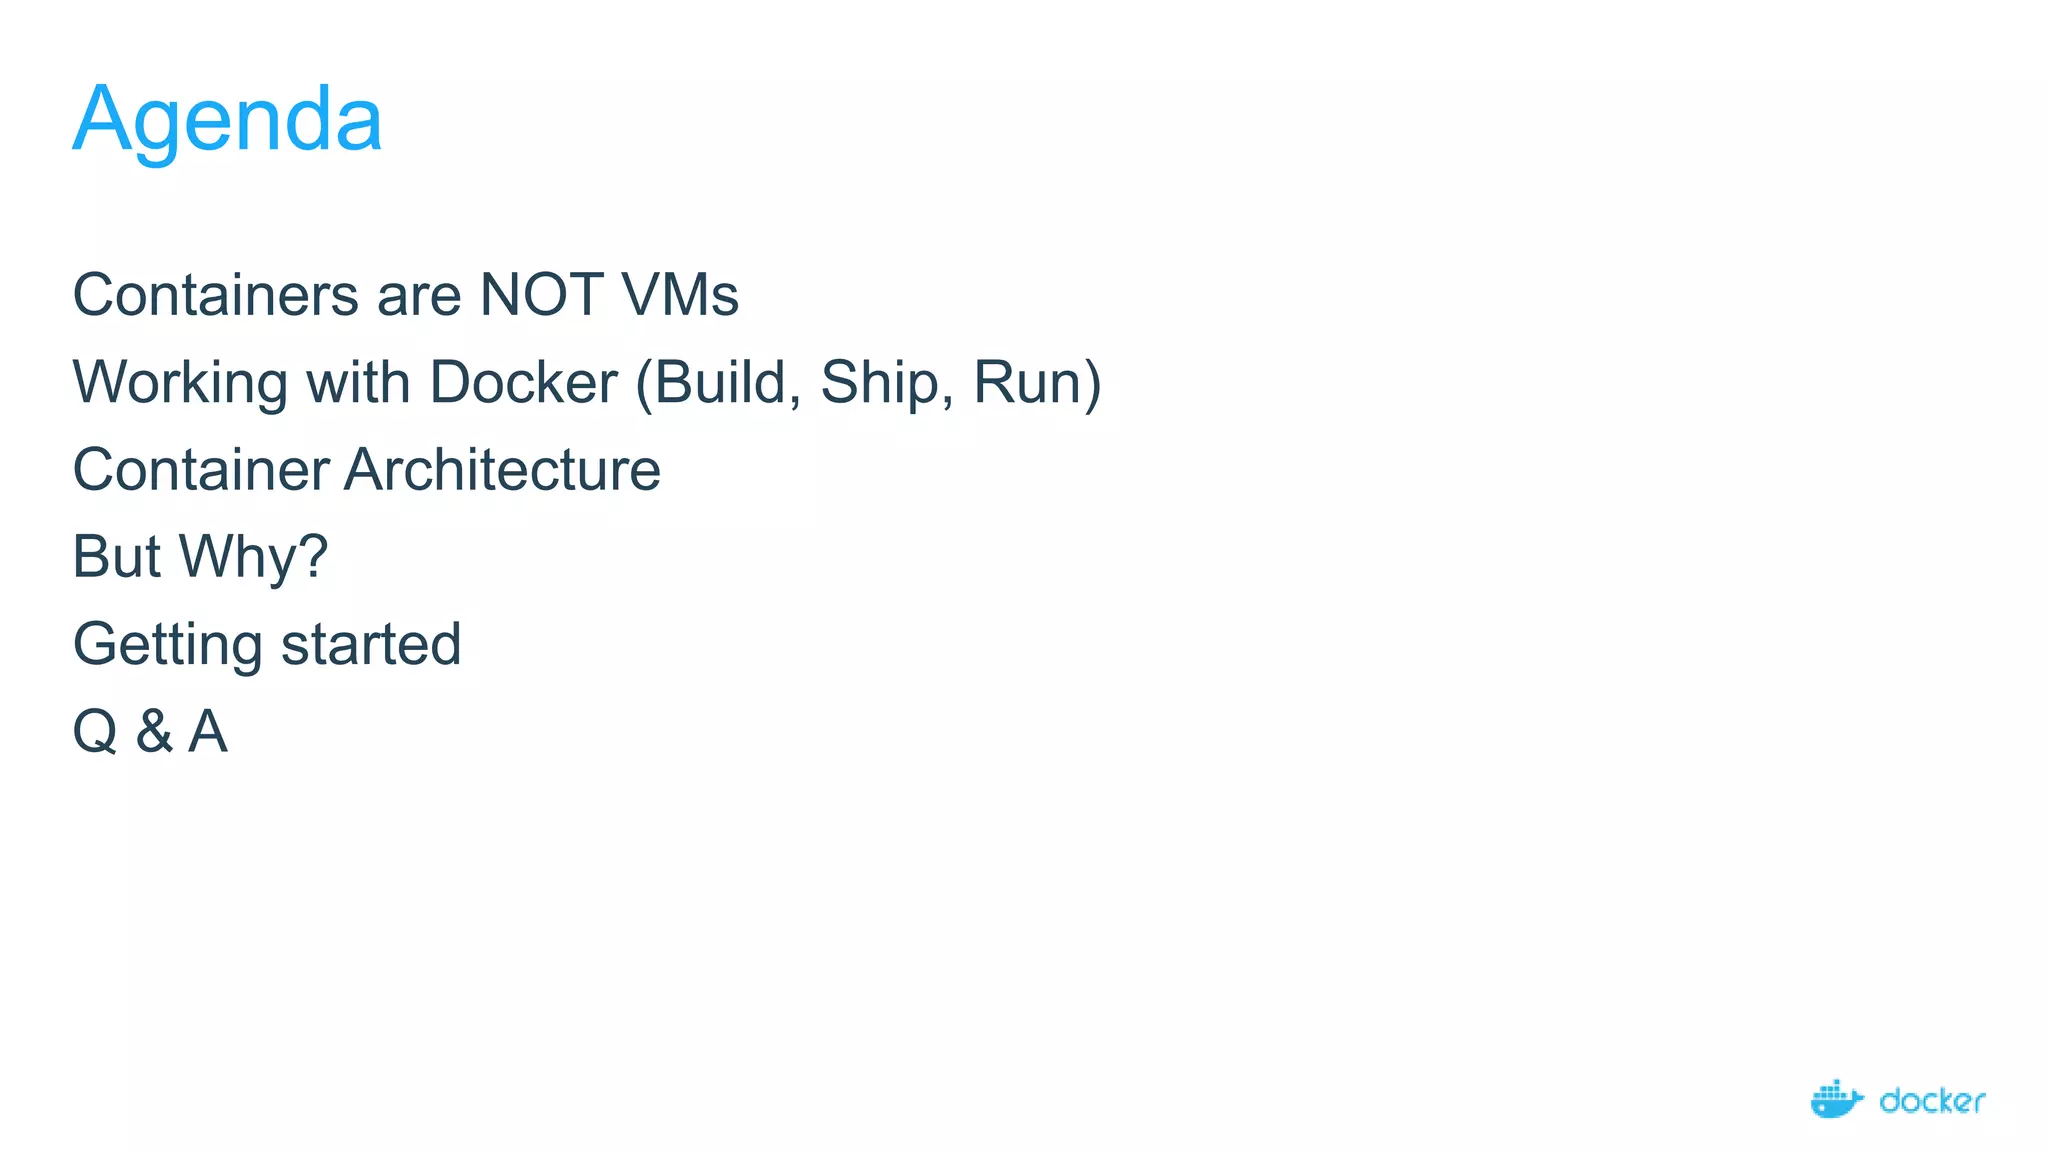Click the 'Getting started' agenda line
Viewport: 2048px width, 1152px height.
tap(266, 644)
